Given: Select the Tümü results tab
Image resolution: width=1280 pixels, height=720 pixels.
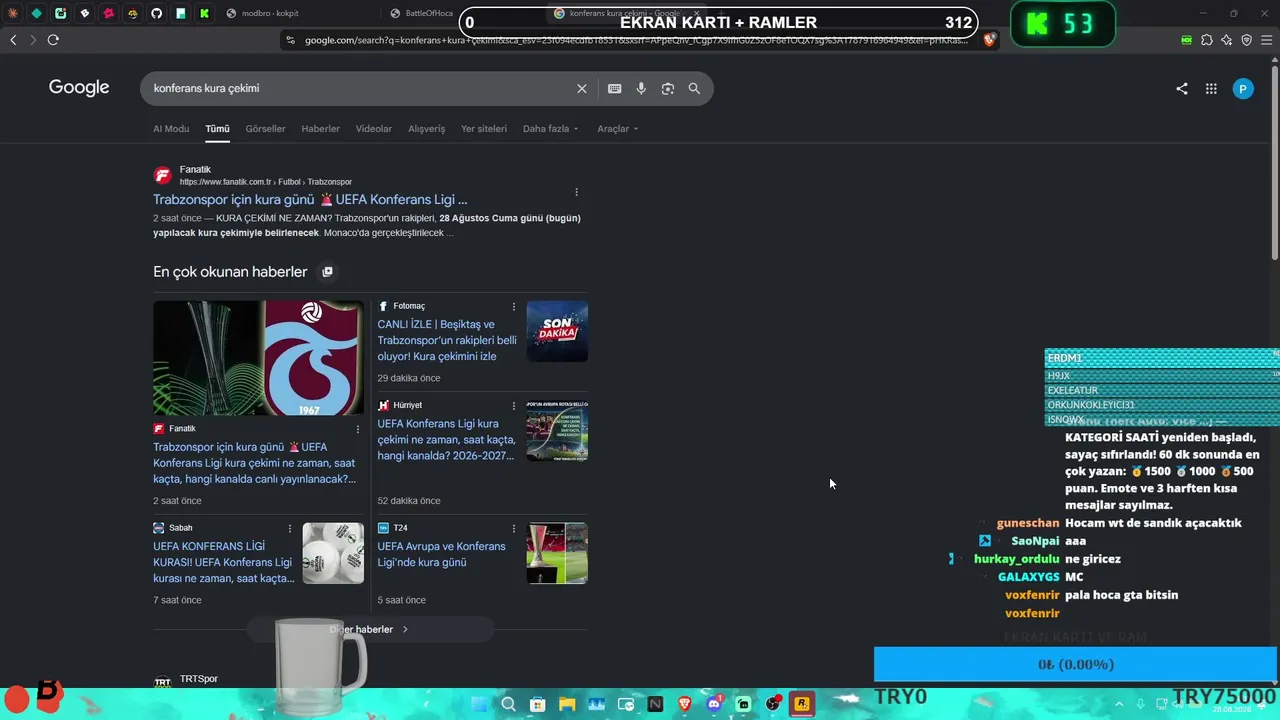Looking at the screenshot, I should tap(217, 129).
